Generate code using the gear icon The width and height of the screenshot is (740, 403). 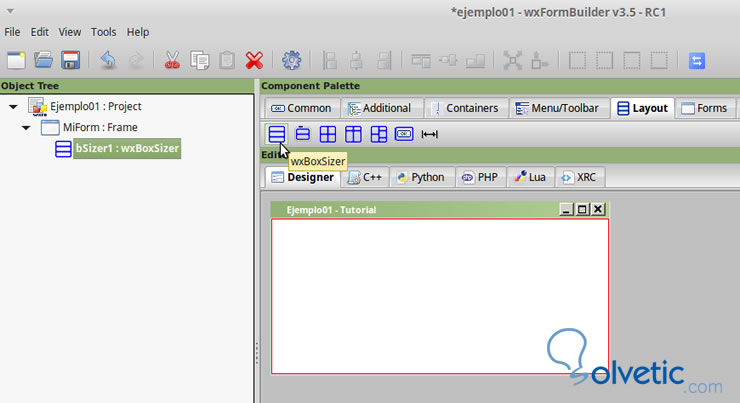point(292,60)
